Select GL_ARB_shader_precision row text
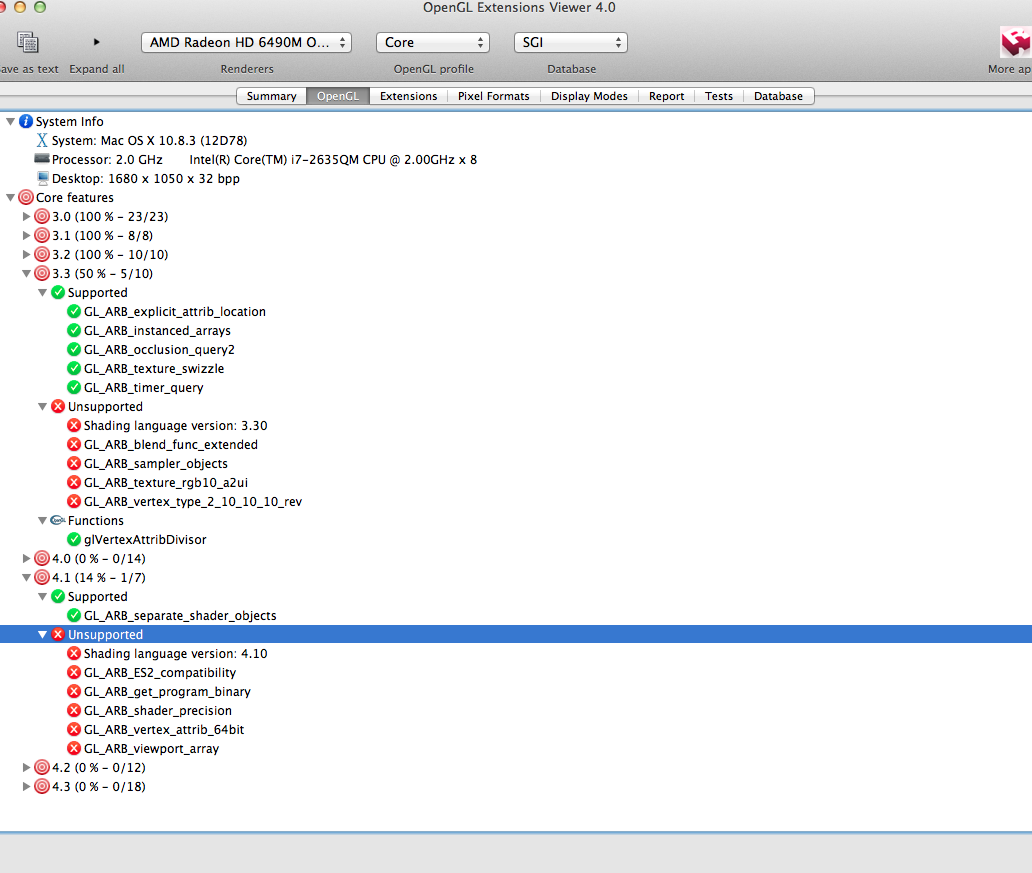This screenshot has width=1032, height=873. [158, 710]
